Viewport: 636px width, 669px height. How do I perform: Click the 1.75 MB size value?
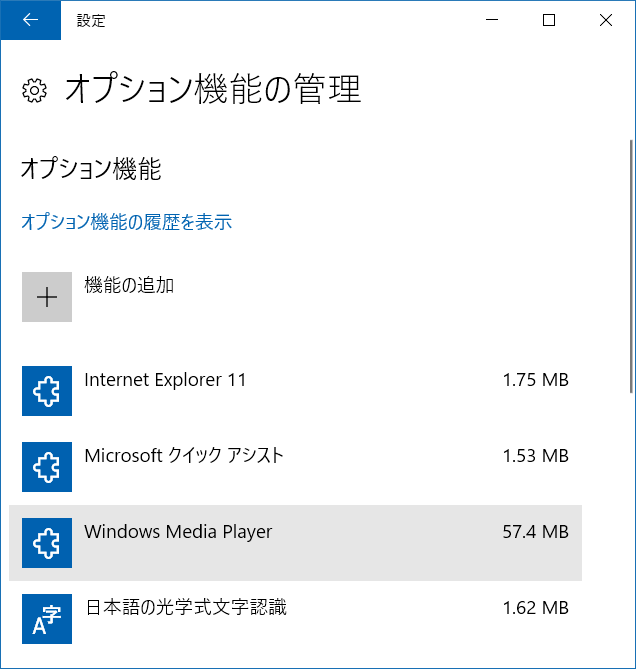(x=536, y=380)
